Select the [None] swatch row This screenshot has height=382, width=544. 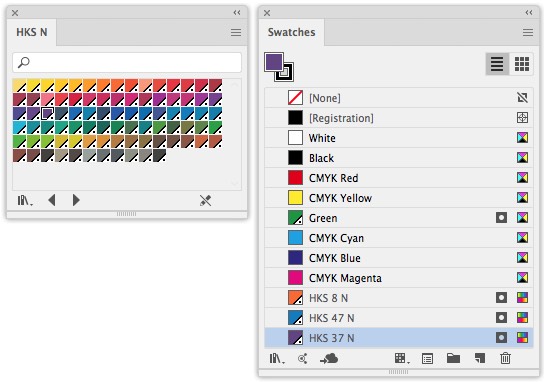399,98
